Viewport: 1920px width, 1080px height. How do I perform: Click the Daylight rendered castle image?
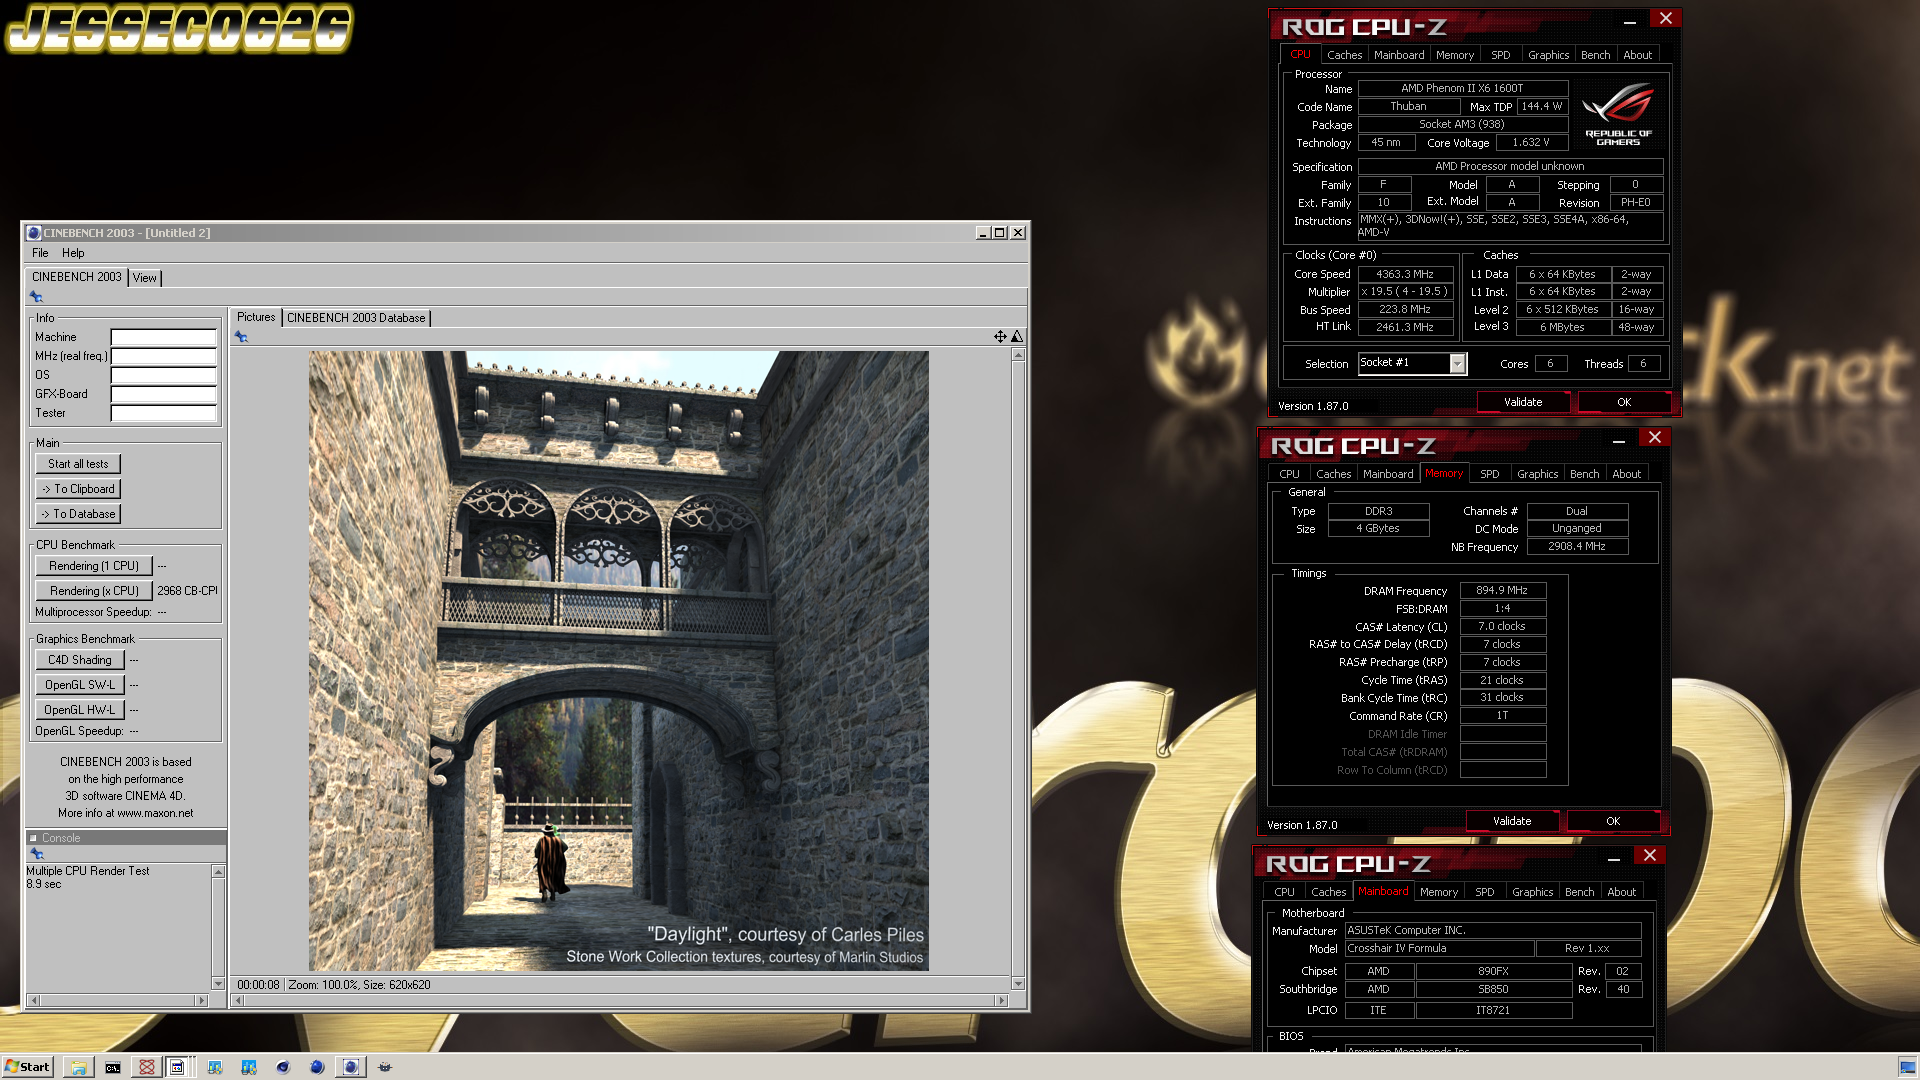618,661
